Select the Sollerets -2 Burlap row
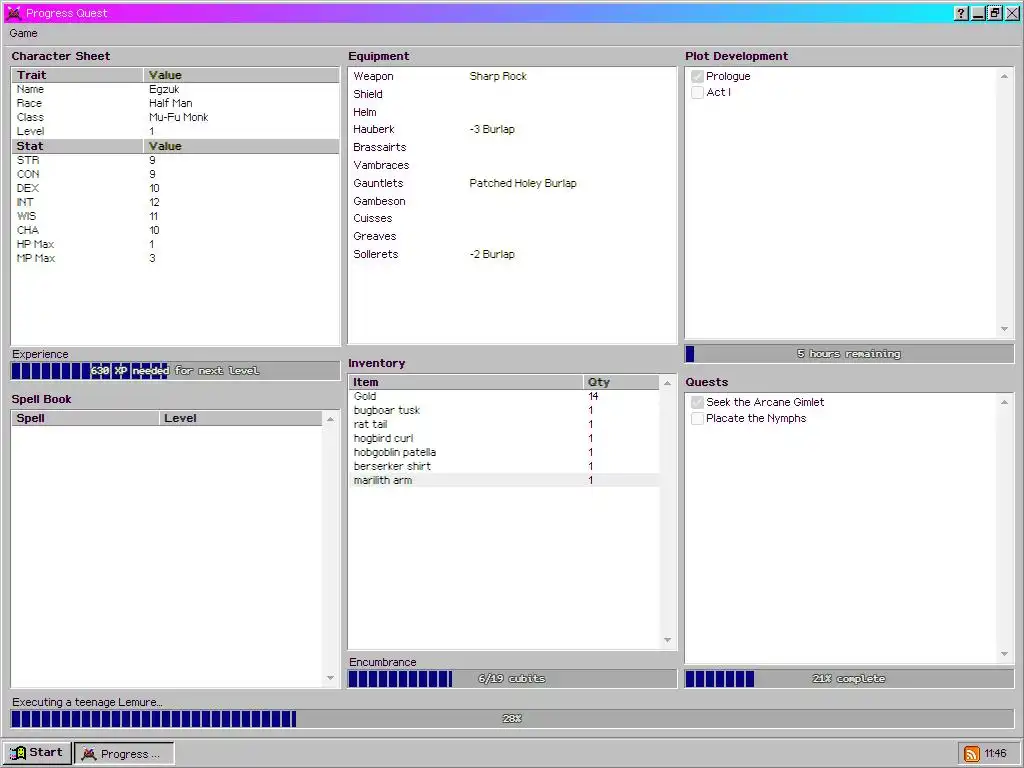 (512, 254)
